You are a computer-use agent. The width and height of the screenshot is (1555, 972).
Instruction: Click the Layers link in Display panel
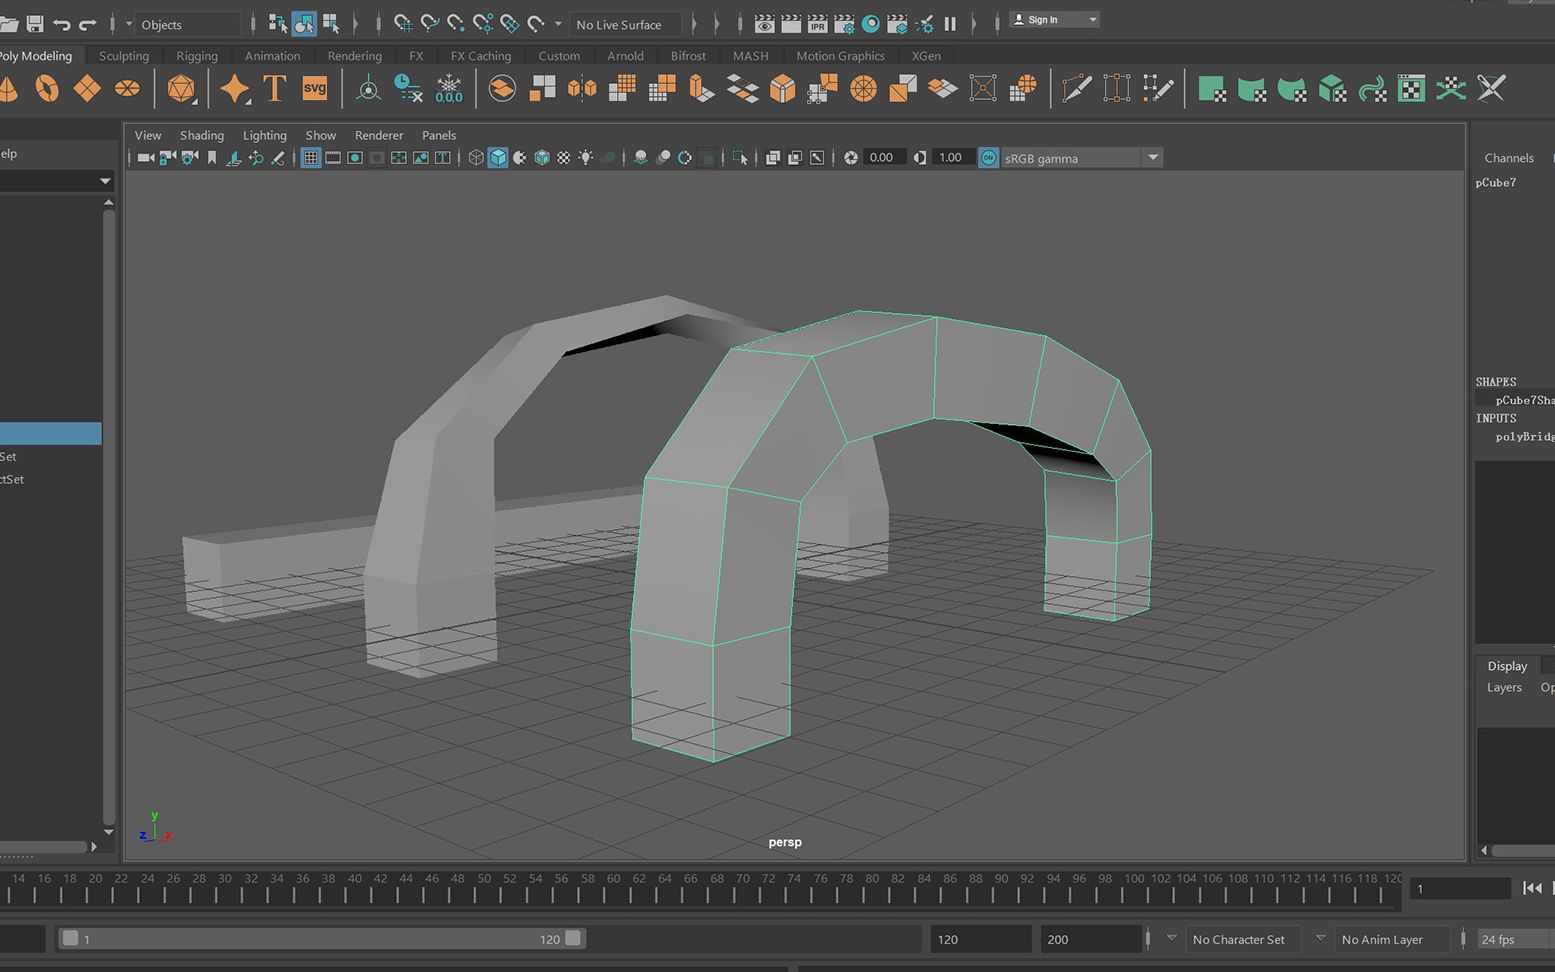[1503, 687]
